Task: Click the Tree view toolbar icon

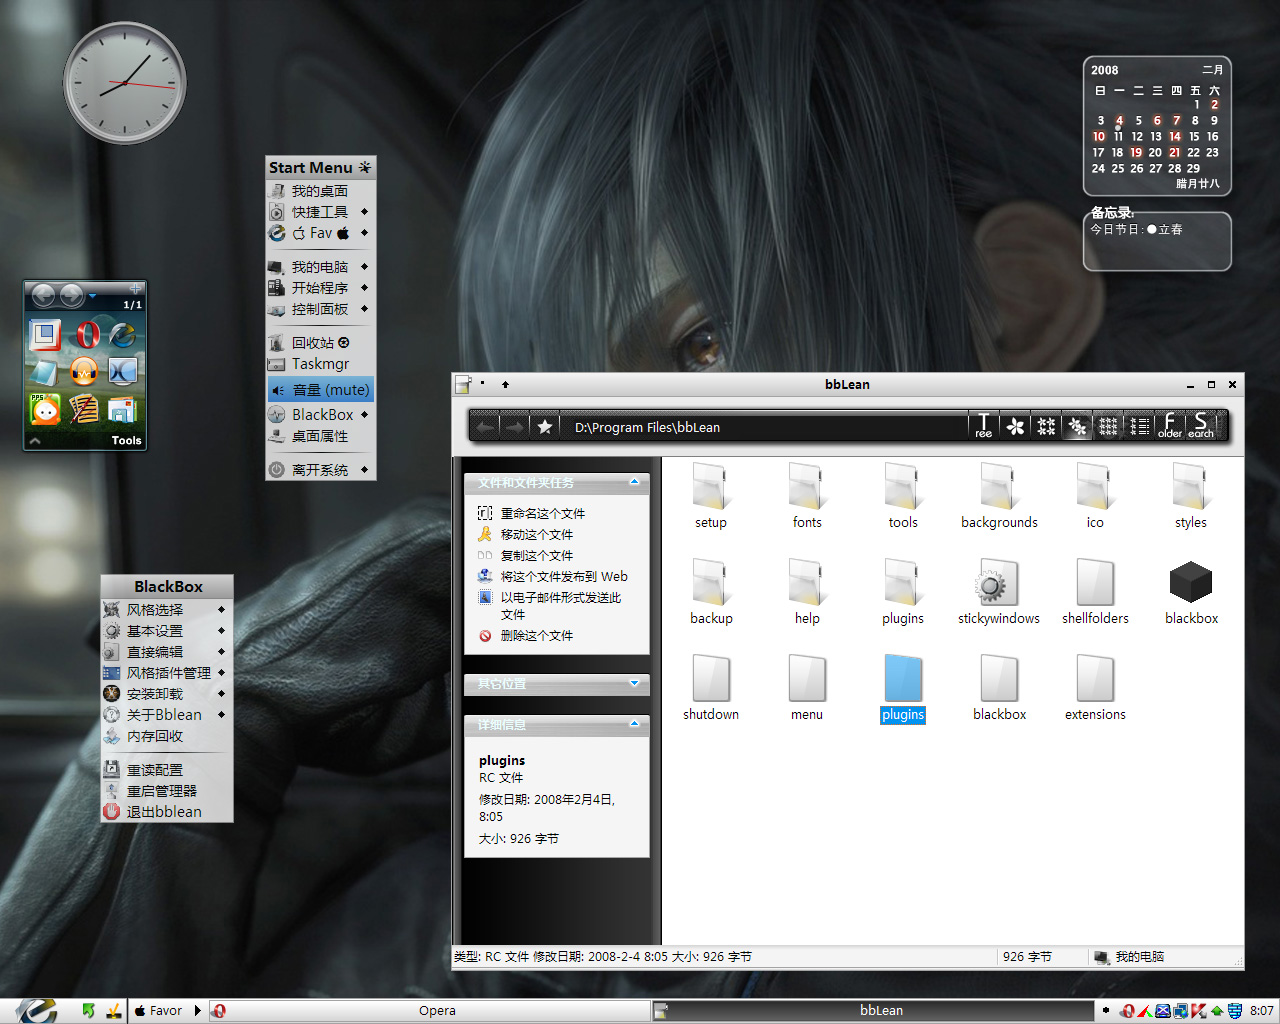Action: pos(984,426)
